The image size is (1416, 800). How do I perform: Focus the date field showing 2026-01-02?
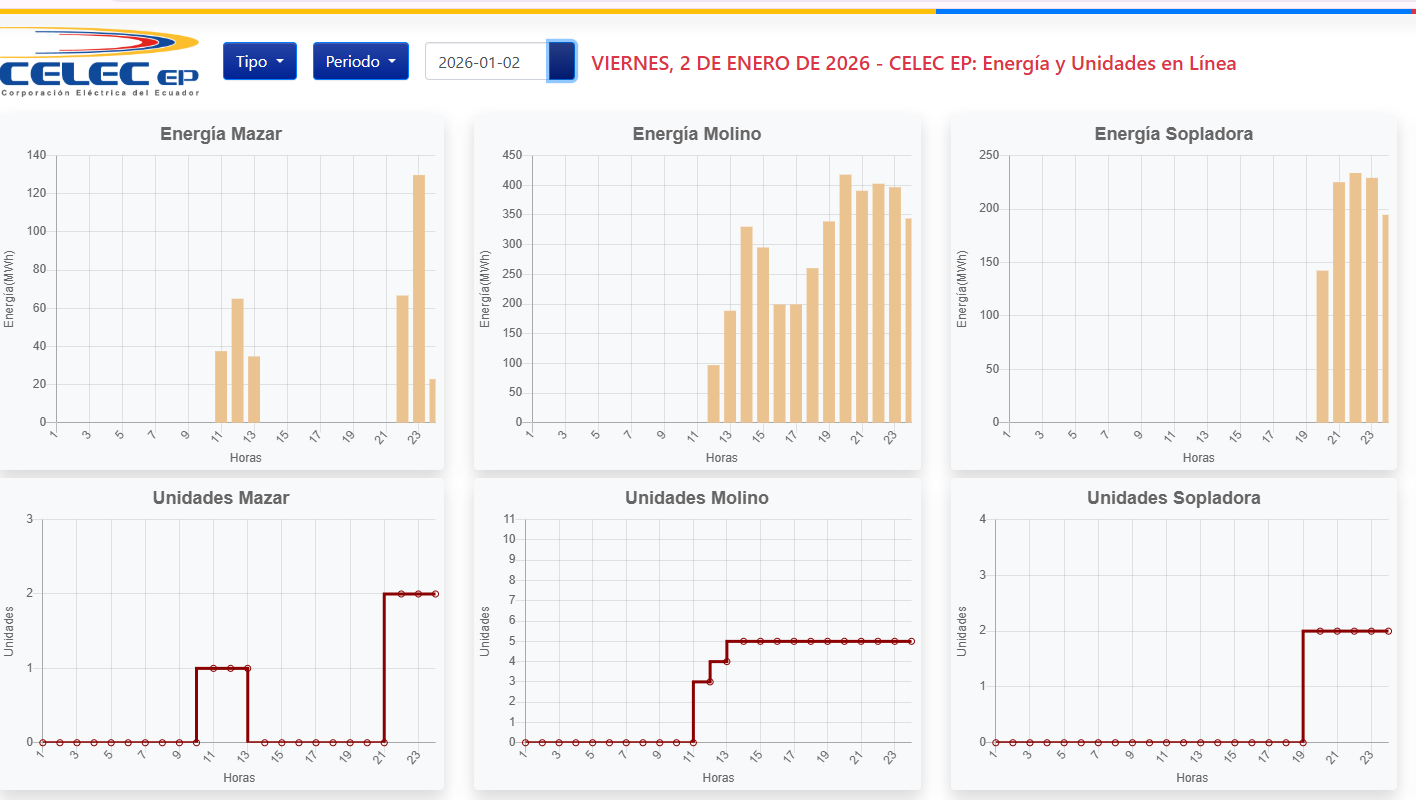(x=485, y=61)
